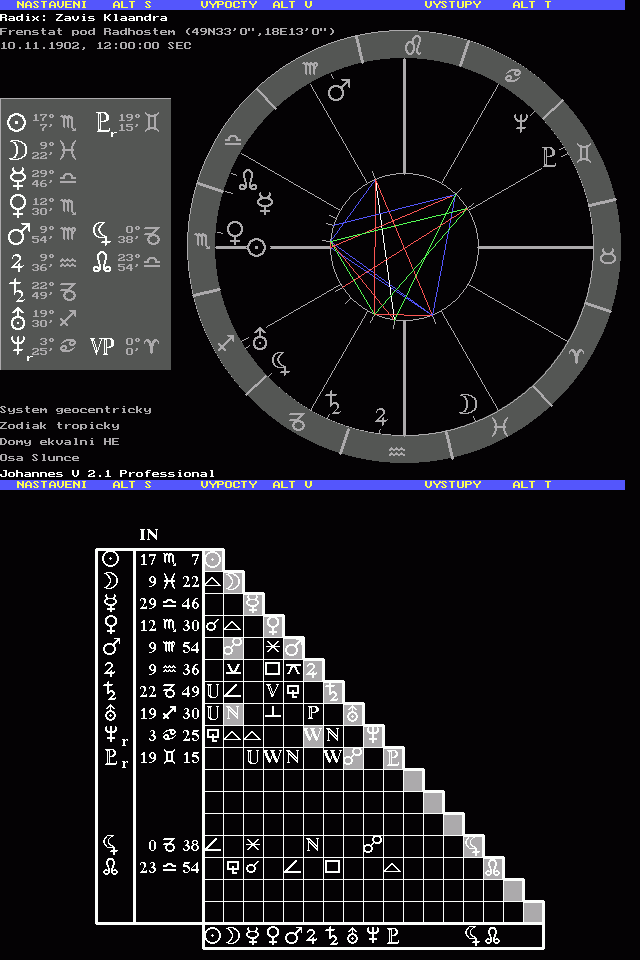Viewport: 640px width, 960px height.
Task: Click the Sun symbol in the aspect table's left column
Action: coord(115,560)
